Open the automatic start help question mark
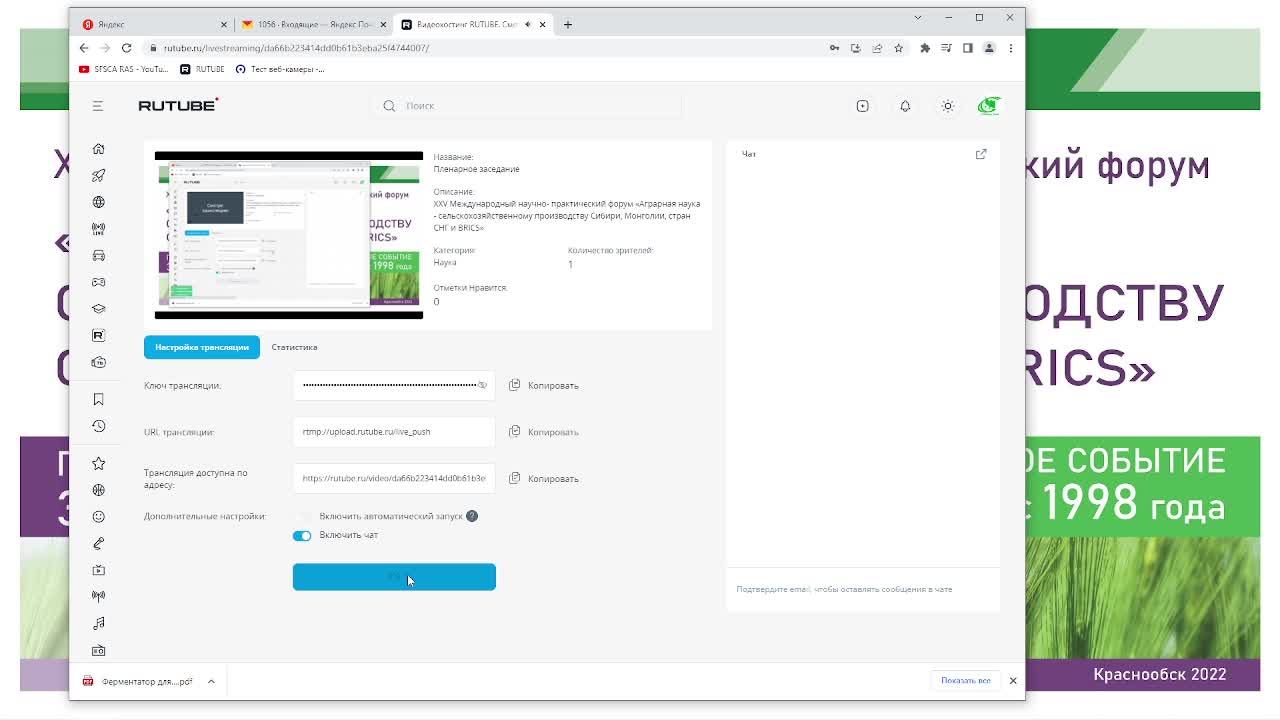This screenshot has width=1280, height=720. click(x=472, y=516)
